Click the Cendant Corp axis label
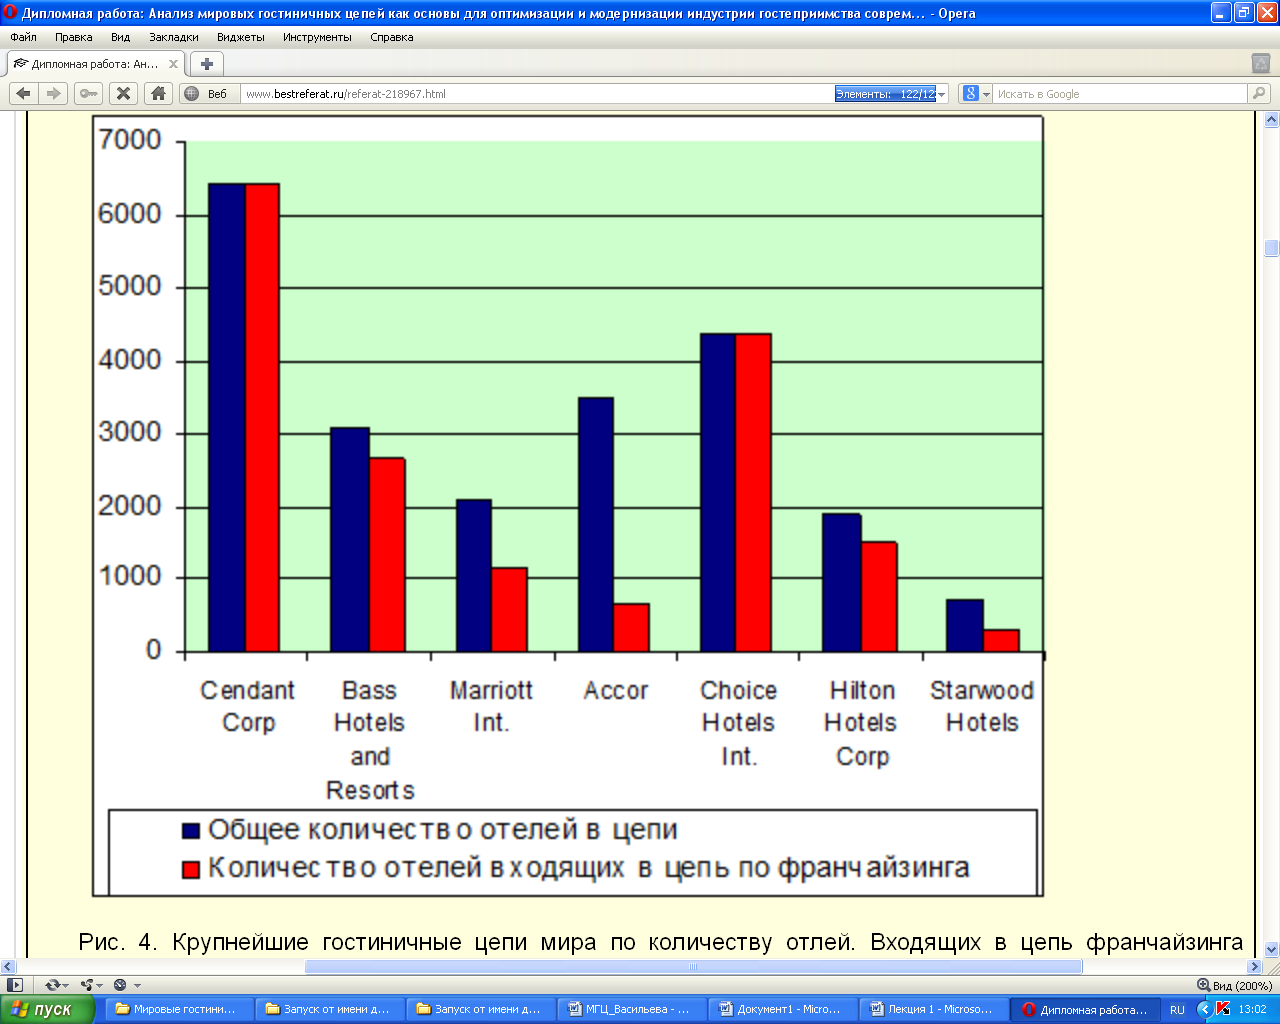 (248, 706)
